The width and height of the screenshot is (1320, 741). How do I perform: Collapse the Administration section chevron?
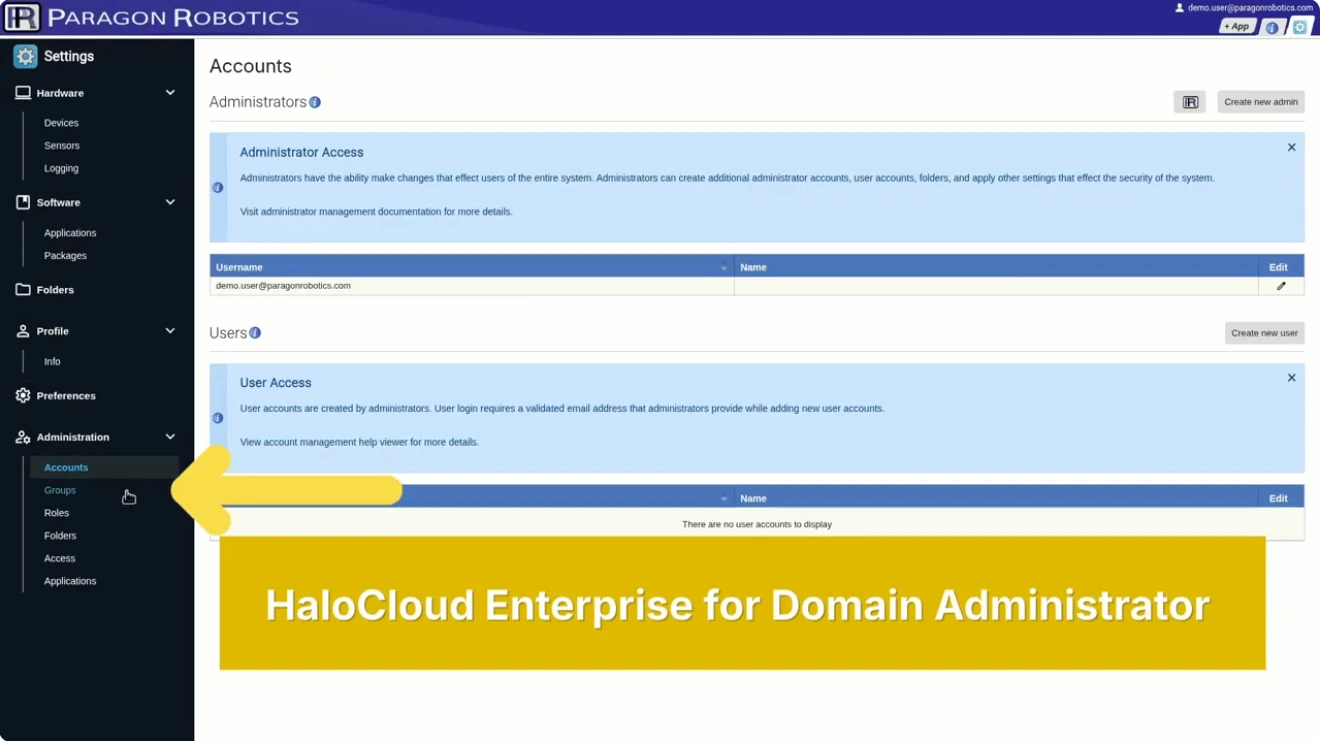click(170, 437)
